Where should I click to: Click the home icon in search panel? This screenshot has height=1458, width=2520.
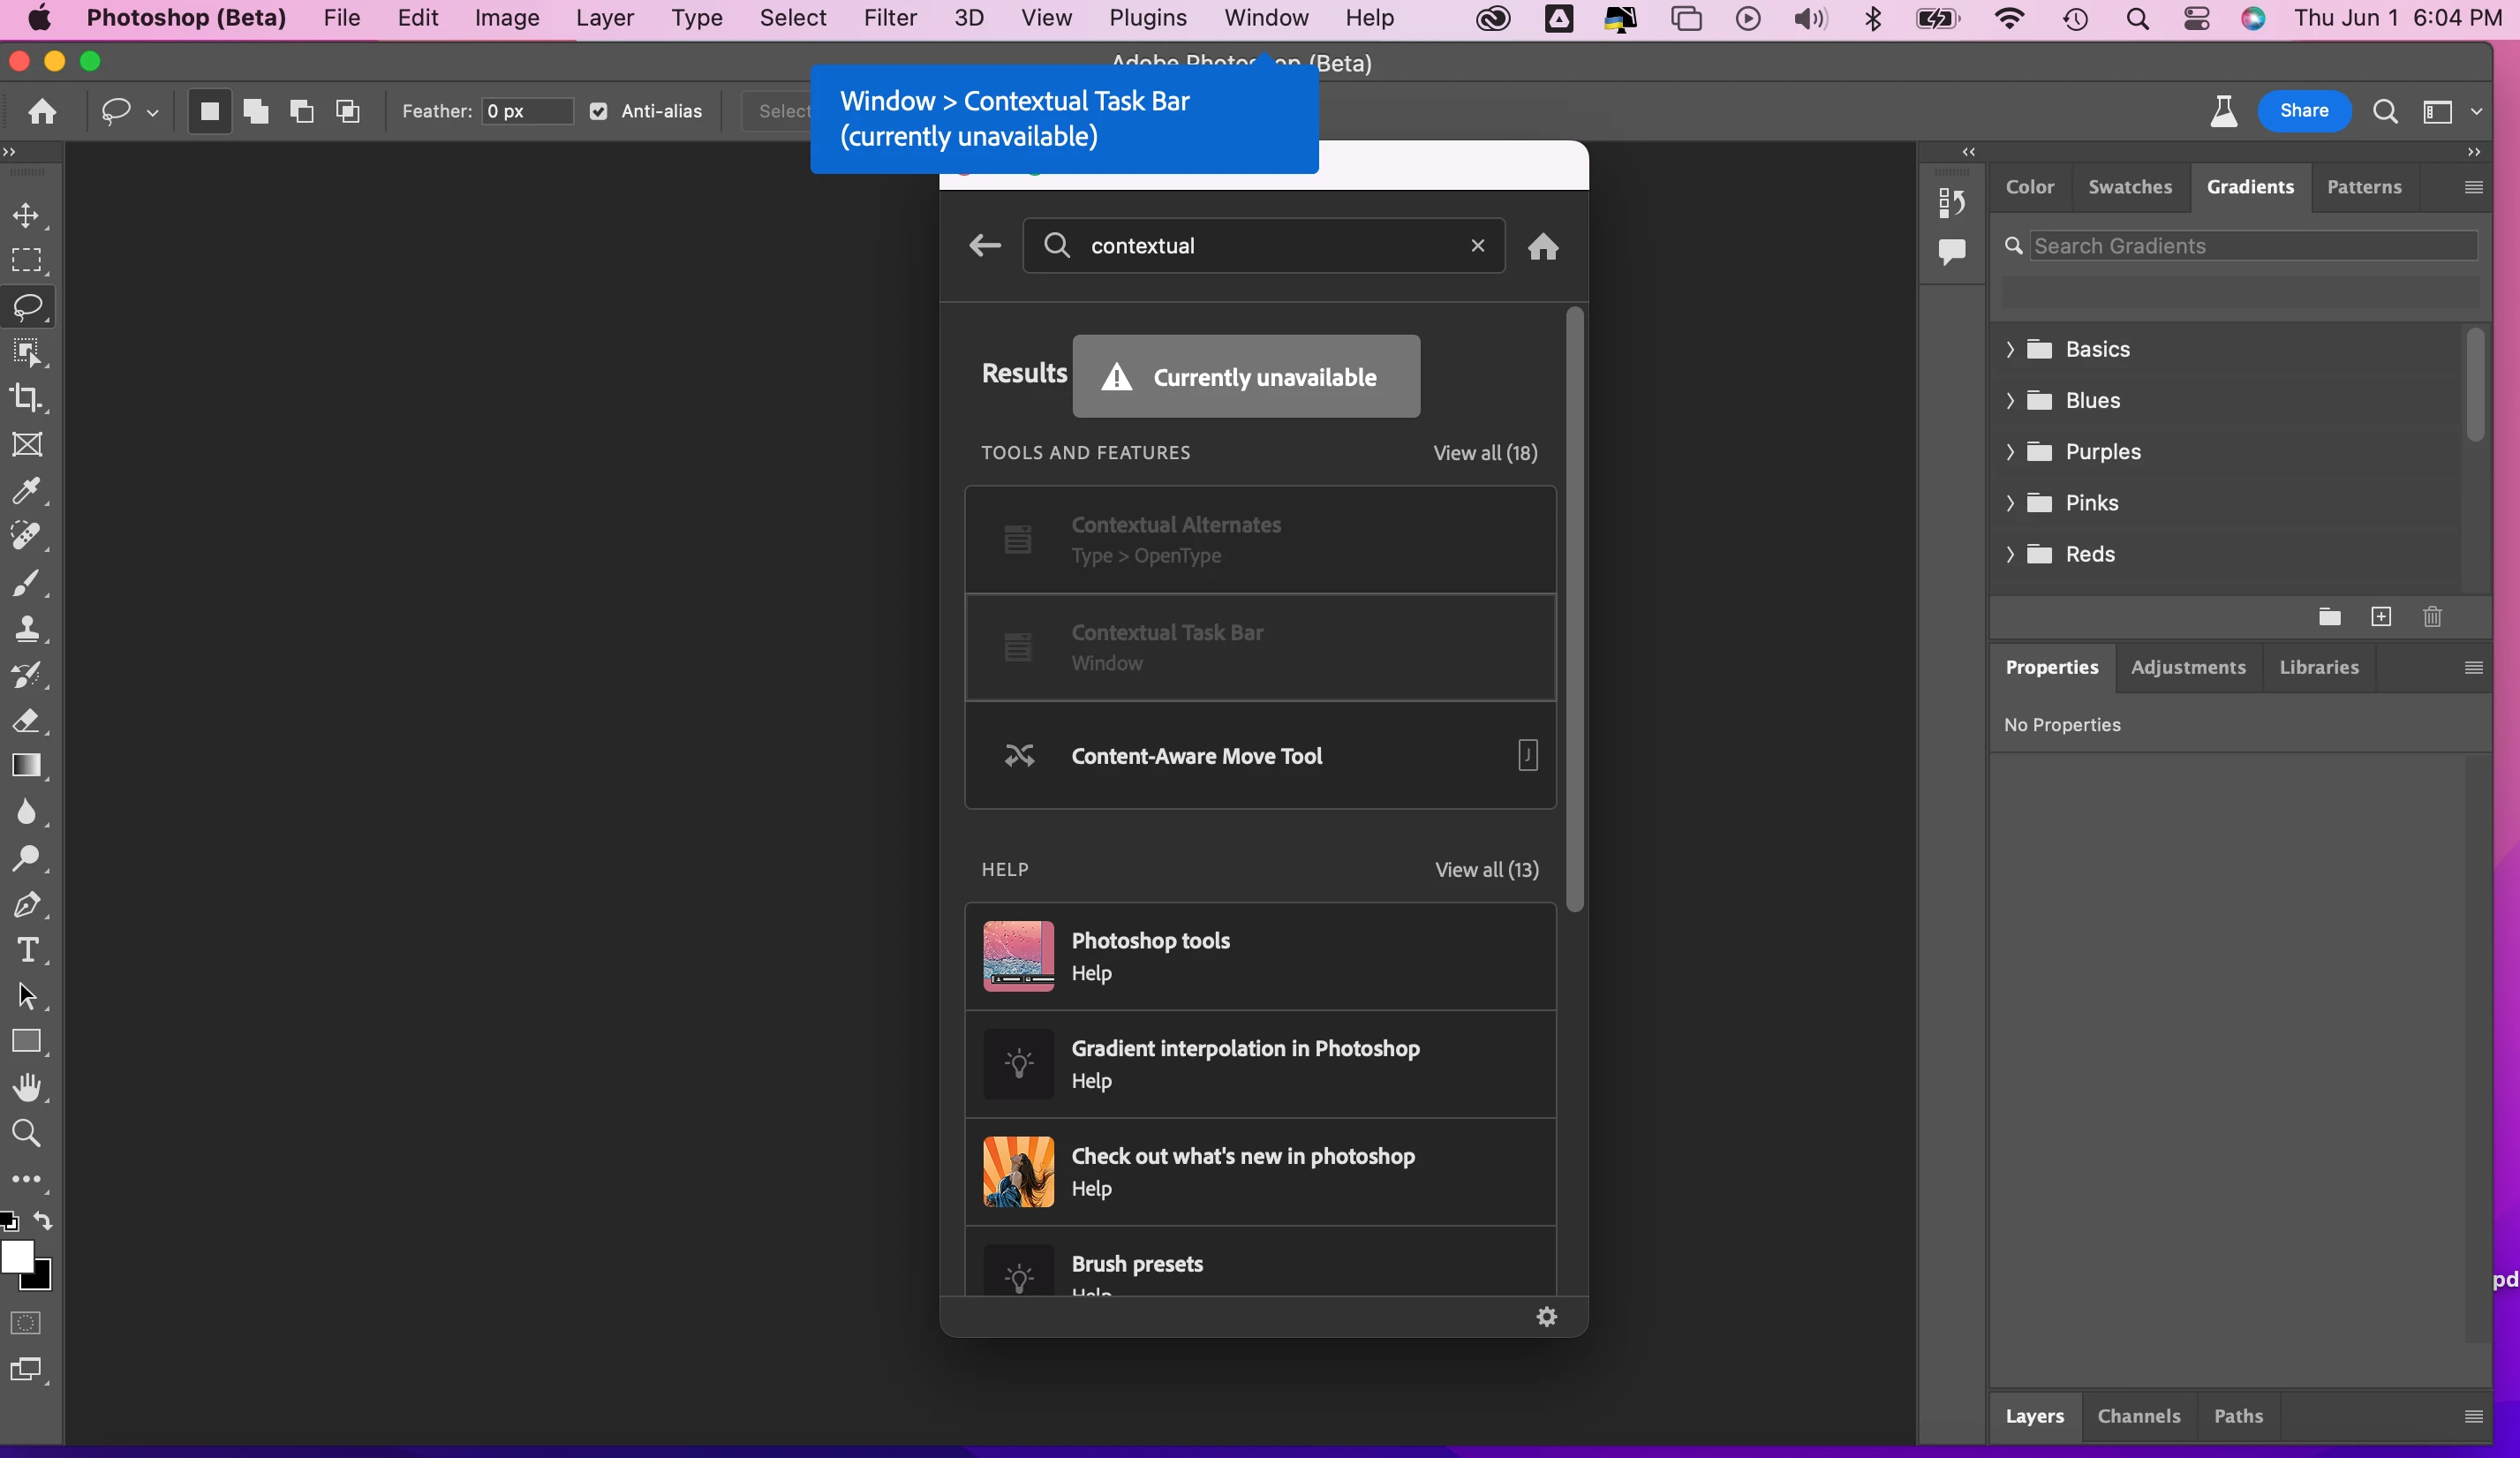pos(1542,247)
